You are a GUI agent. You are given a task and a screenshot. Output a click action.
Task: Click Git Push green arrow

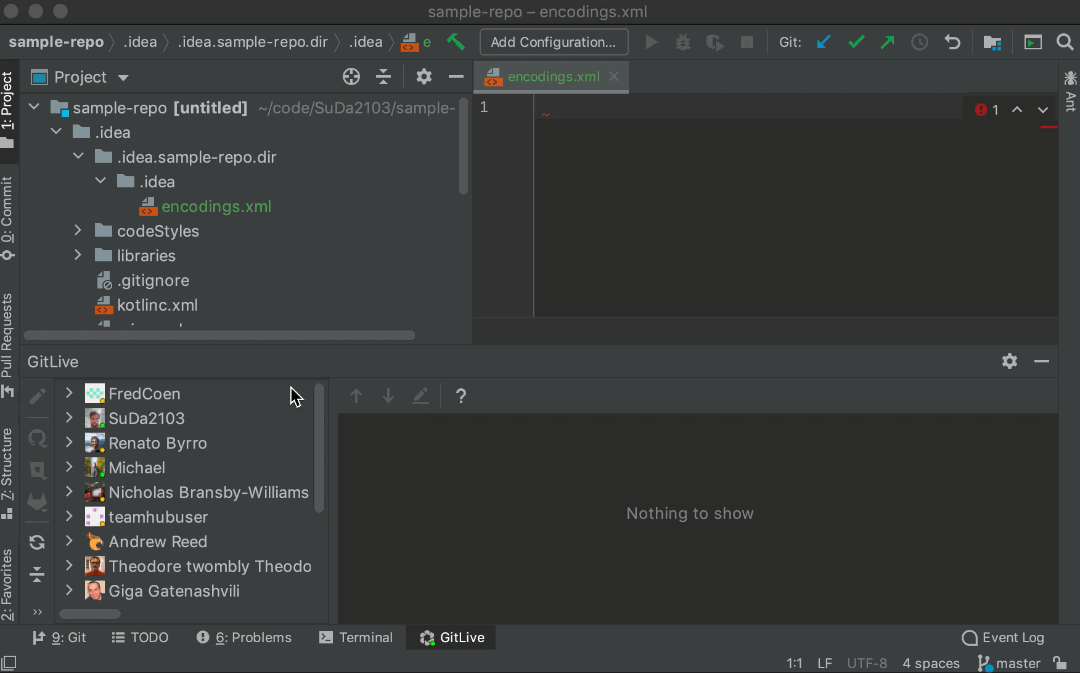pyautogui.click(x=887, y=42)
